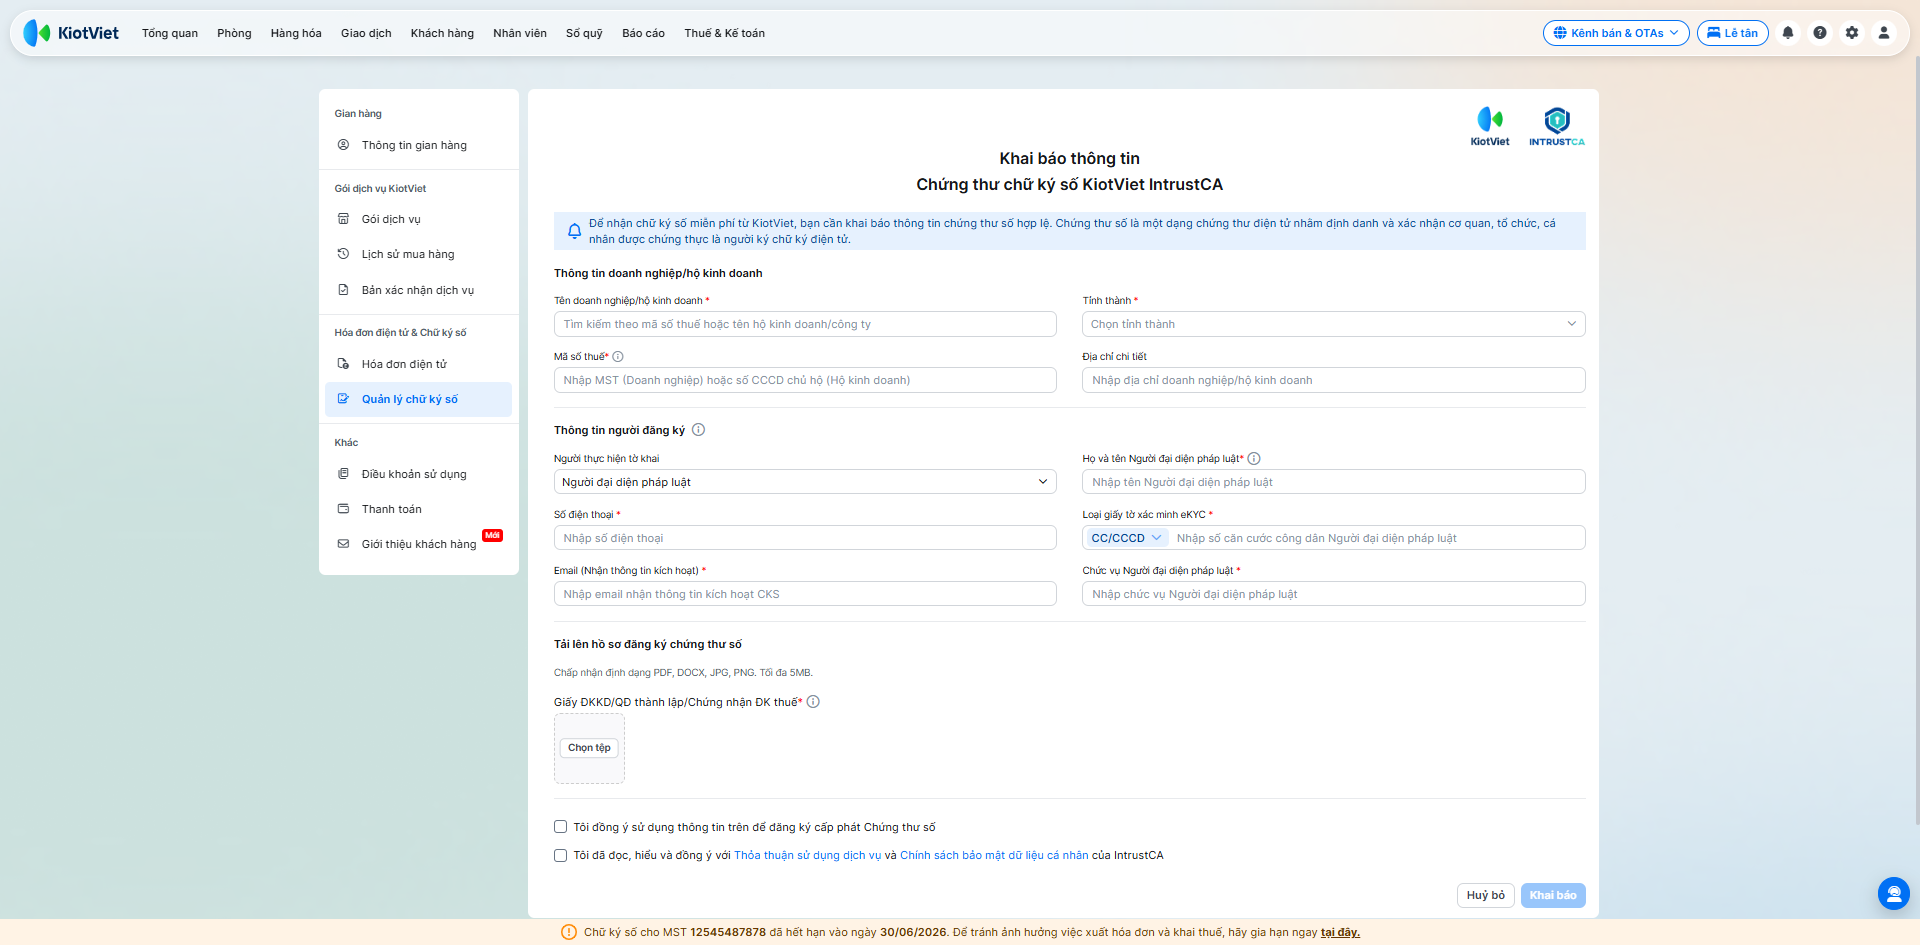Open the Báo cáo menu

(x=643, y=33)
